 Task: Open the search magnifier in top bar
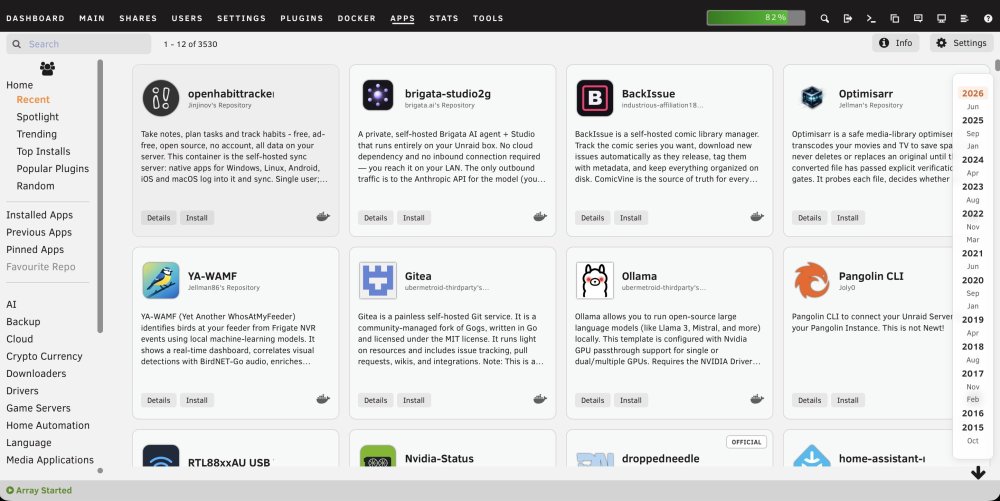tap(825, 18)
